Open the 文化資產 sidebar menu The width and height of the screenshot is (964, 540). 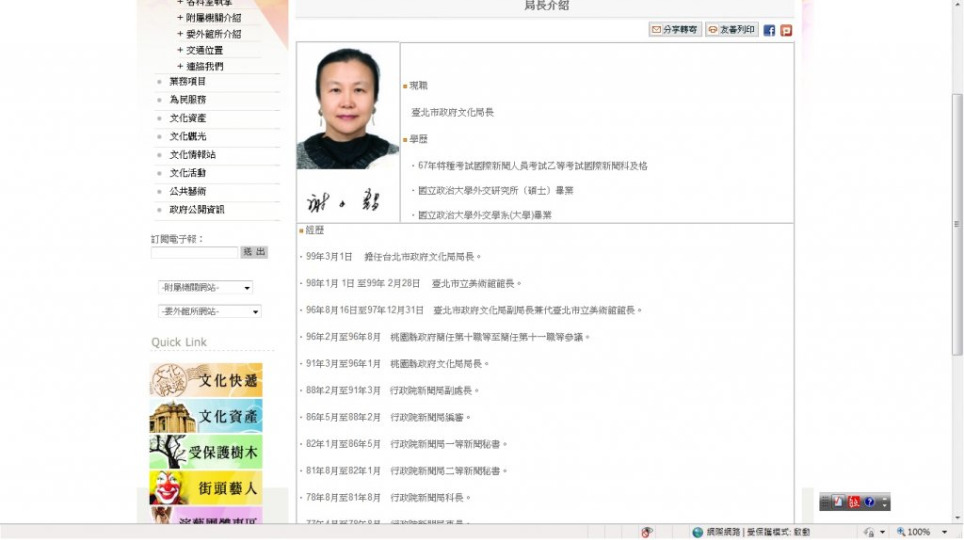point(188,118)
